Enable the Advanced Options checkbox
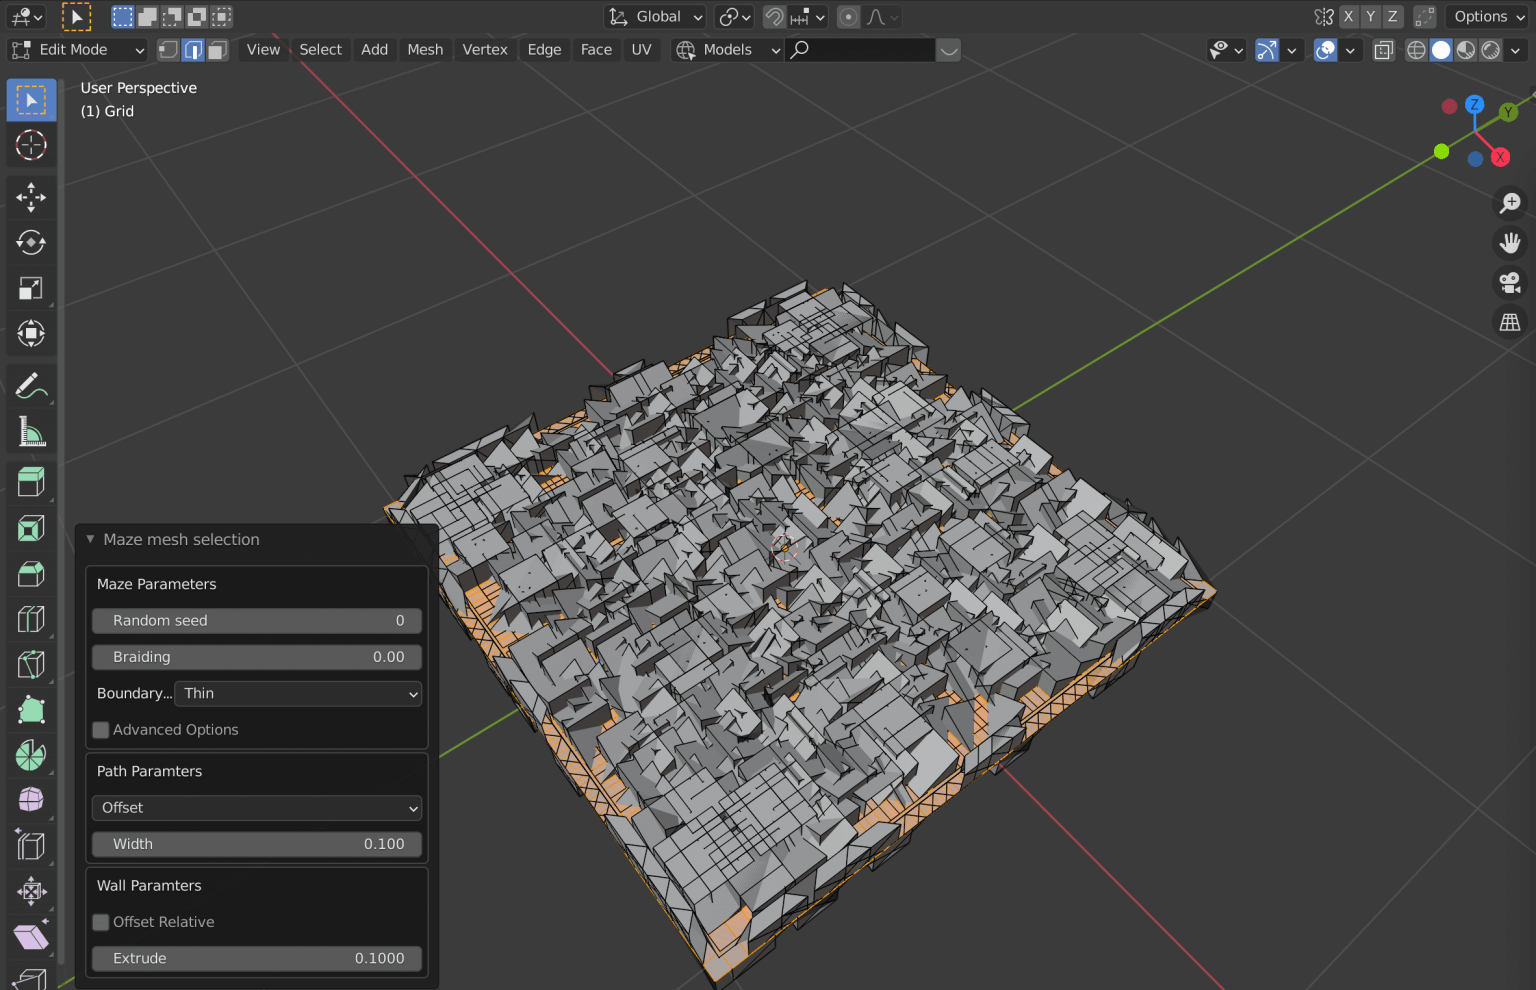 coord(101,730)
